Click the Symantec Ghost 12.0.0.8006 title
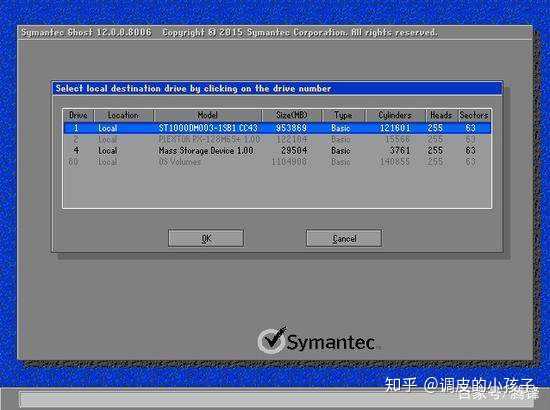Viewport: 550px width, 410px height. [x=86, y=33]
